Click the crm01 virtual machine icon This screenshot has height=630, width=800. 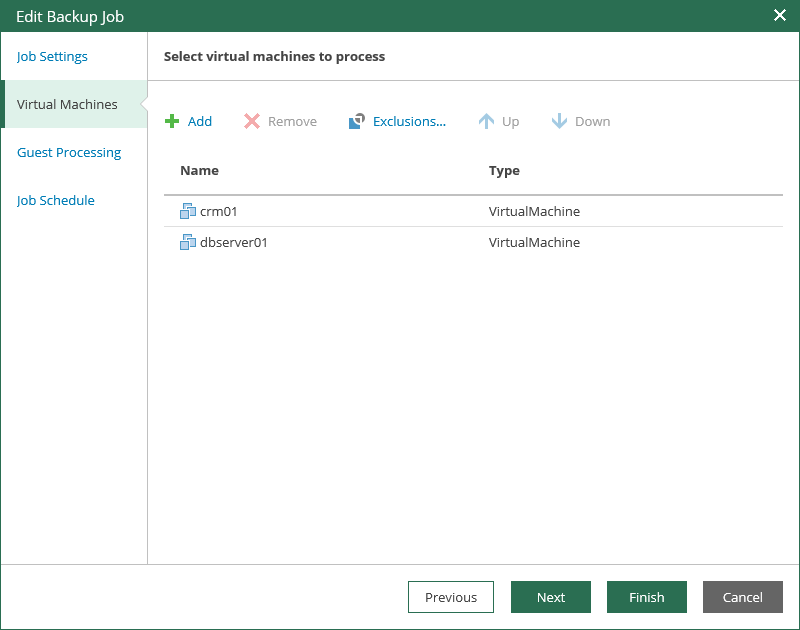[x=188, y=211]
